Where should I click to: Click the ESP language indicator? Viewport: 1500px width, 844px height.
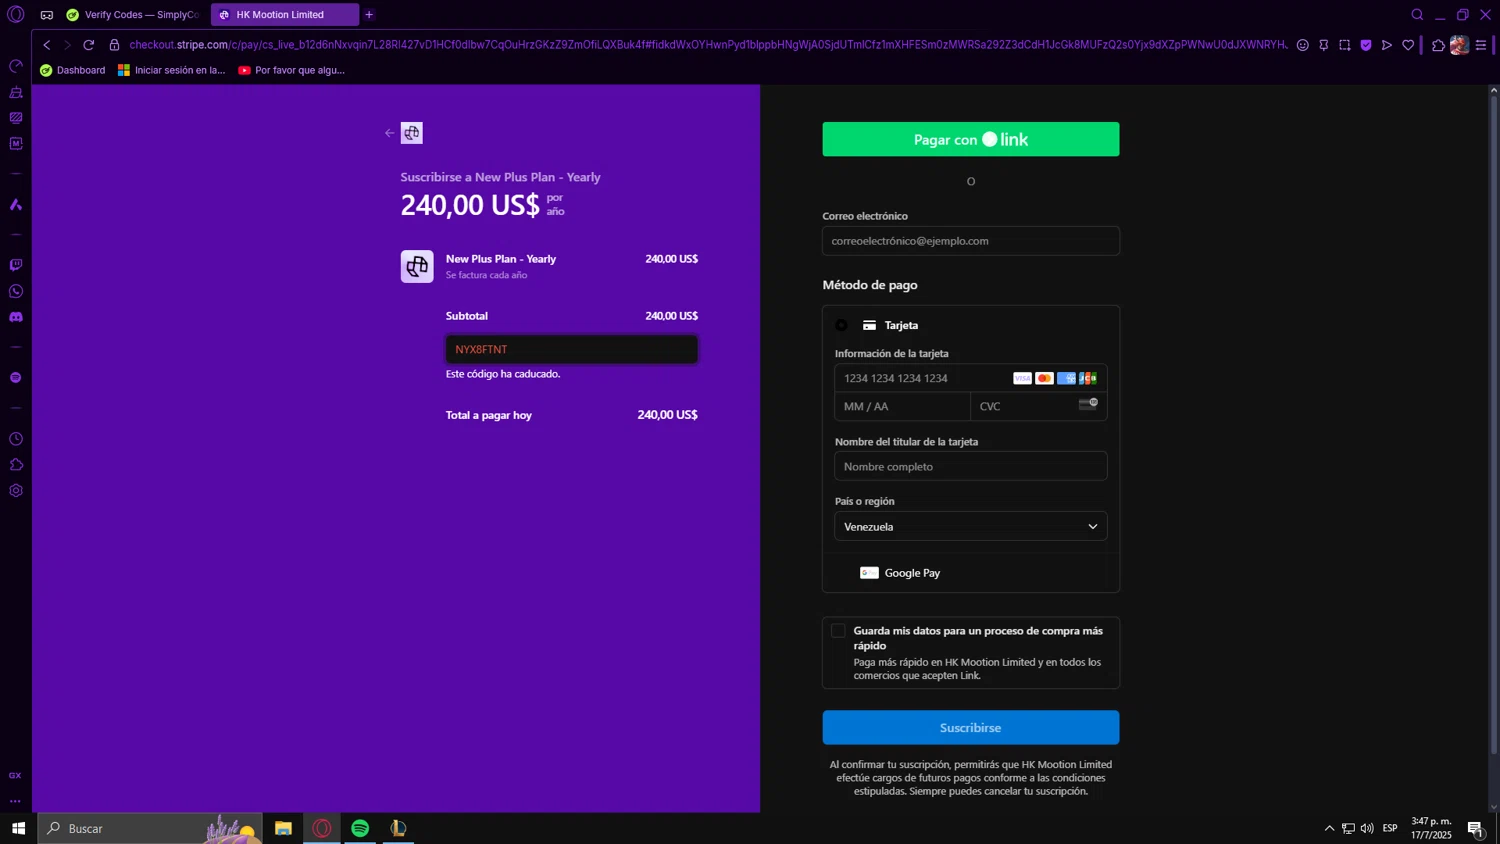tap(1390, 828)
